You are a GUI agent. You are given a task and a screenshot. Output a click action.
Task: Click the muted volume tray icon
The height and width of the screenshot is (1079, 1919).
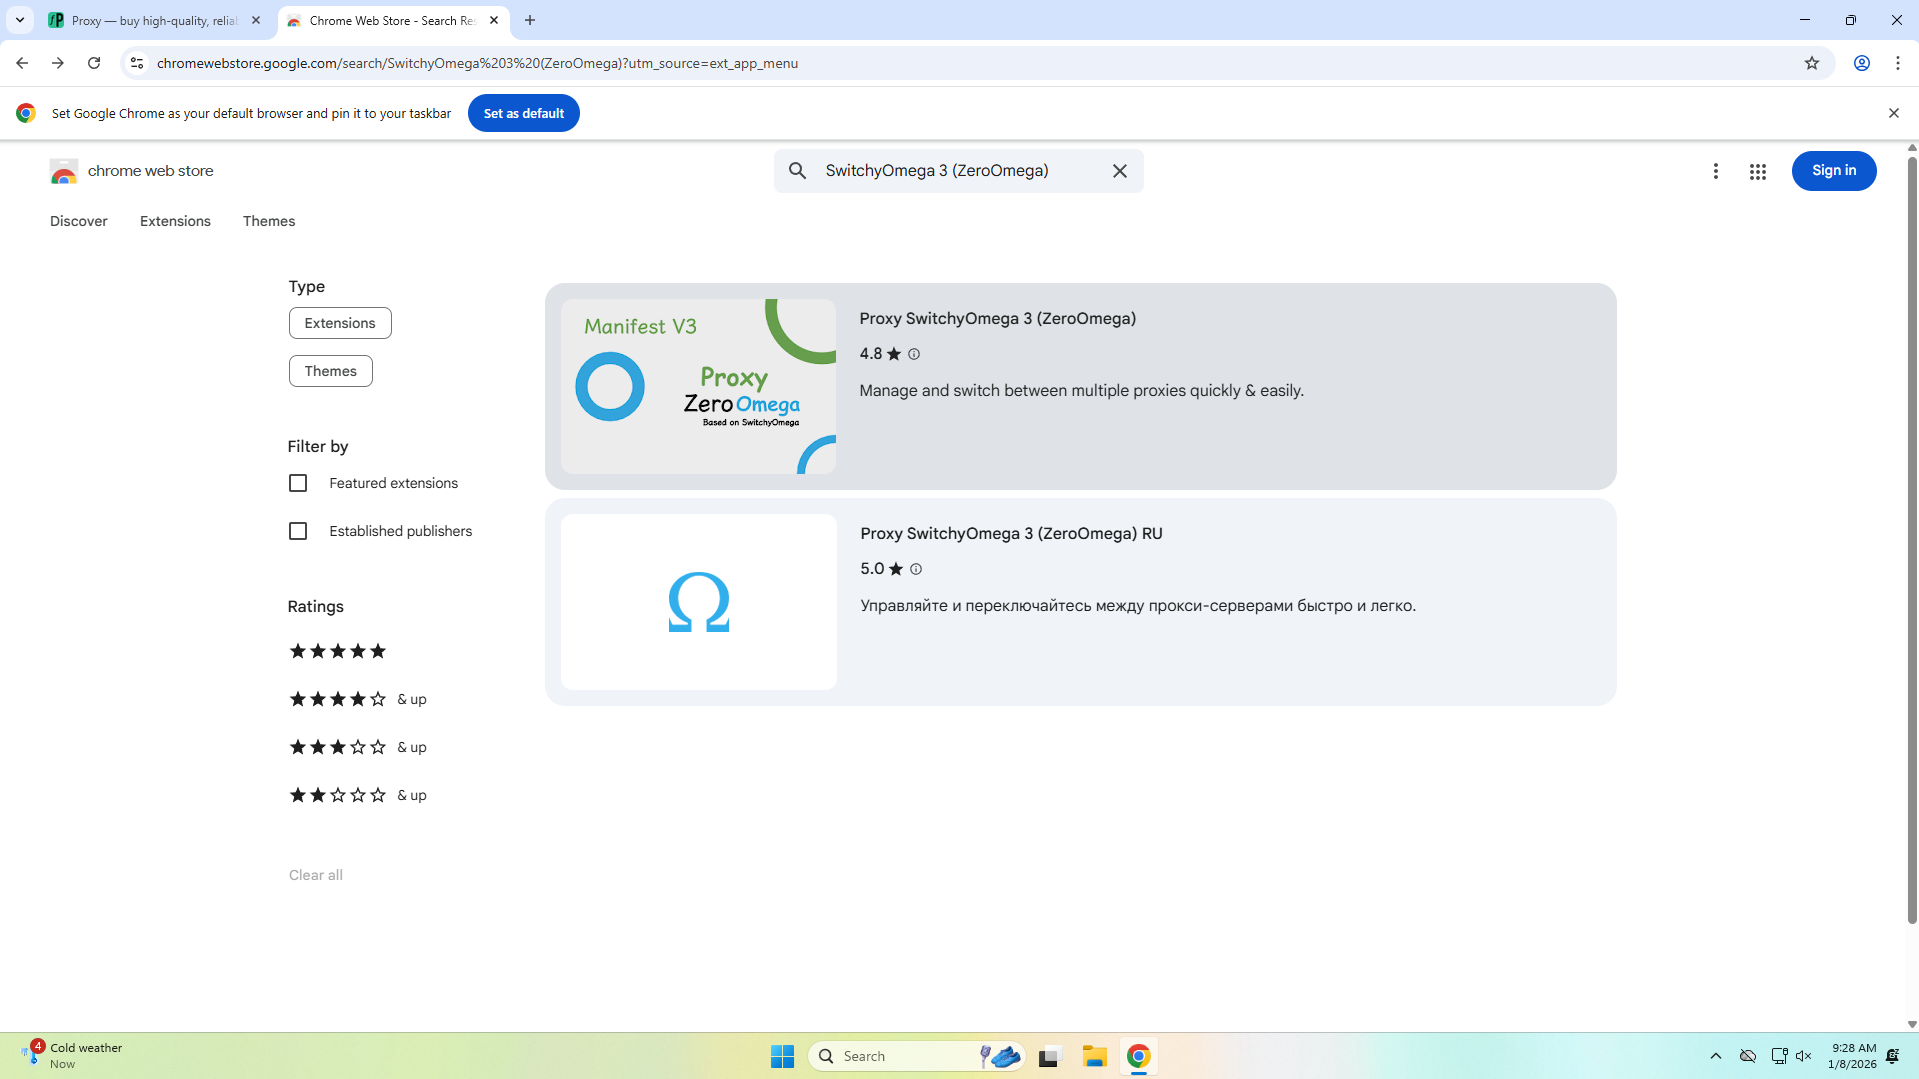point(1804,1056)
